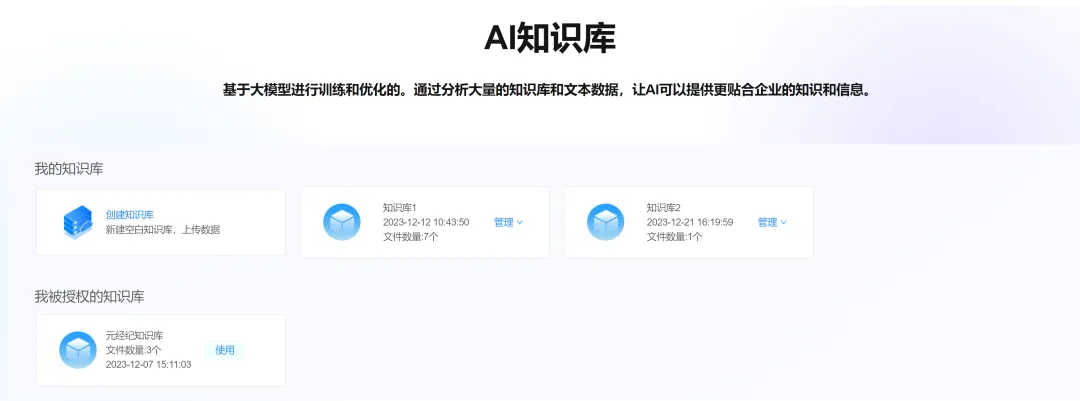Select the 元经纪知识库 title text
Viewport: 1080px width, 401px height.
click(134, 336)
